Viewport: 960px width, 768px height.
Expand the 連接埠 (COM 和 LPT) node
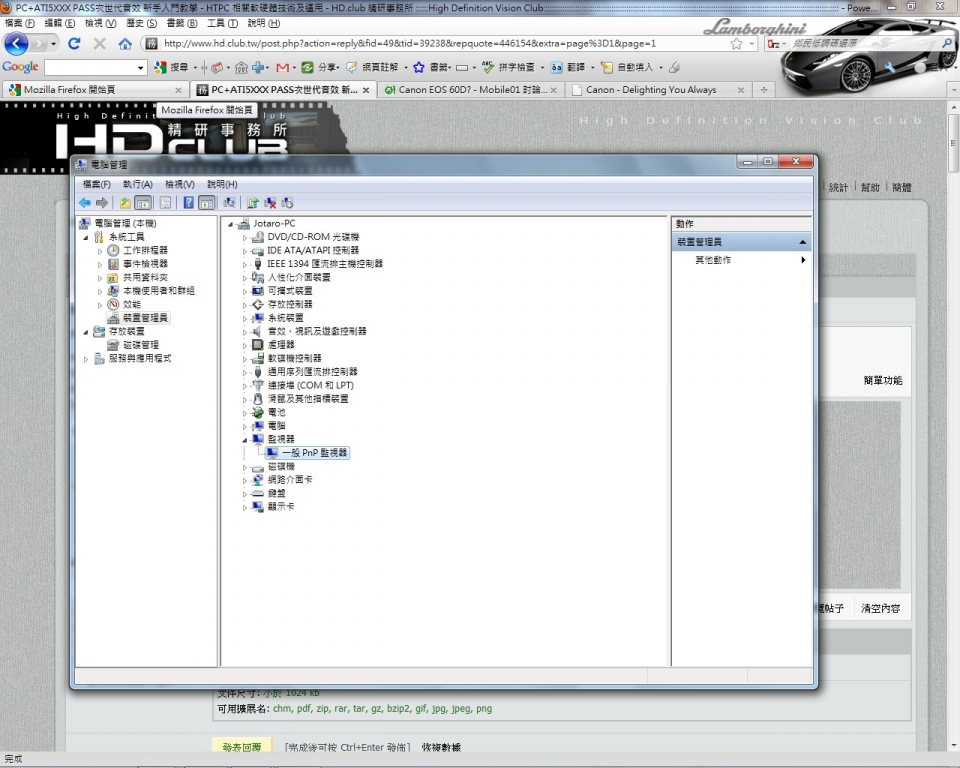(x=244, y=385)
